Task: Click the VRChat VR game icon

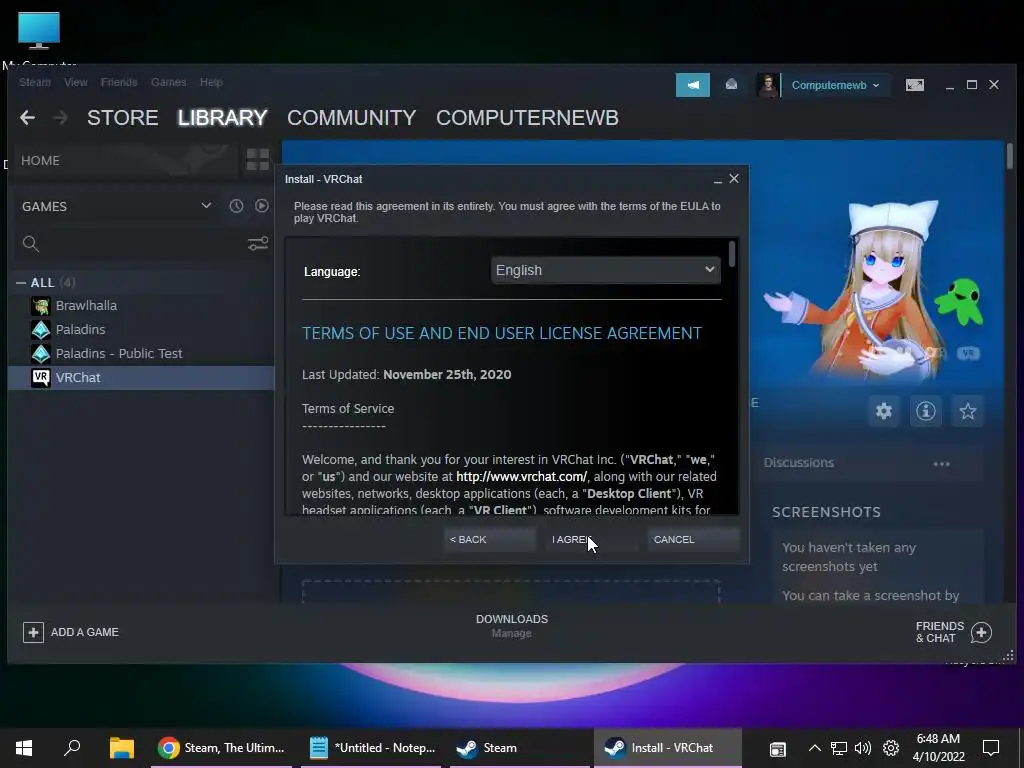Action: coord(40,377)
